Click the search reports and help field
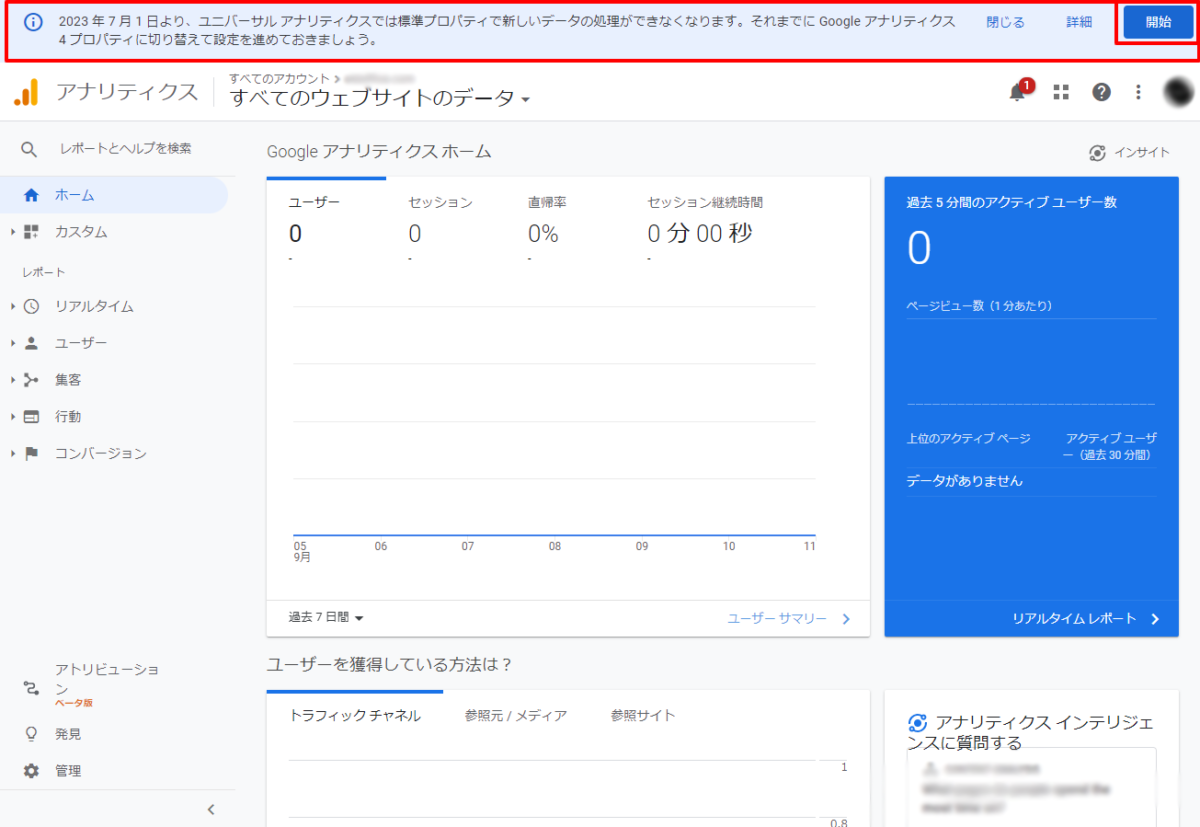 click(x=125, y=149)
